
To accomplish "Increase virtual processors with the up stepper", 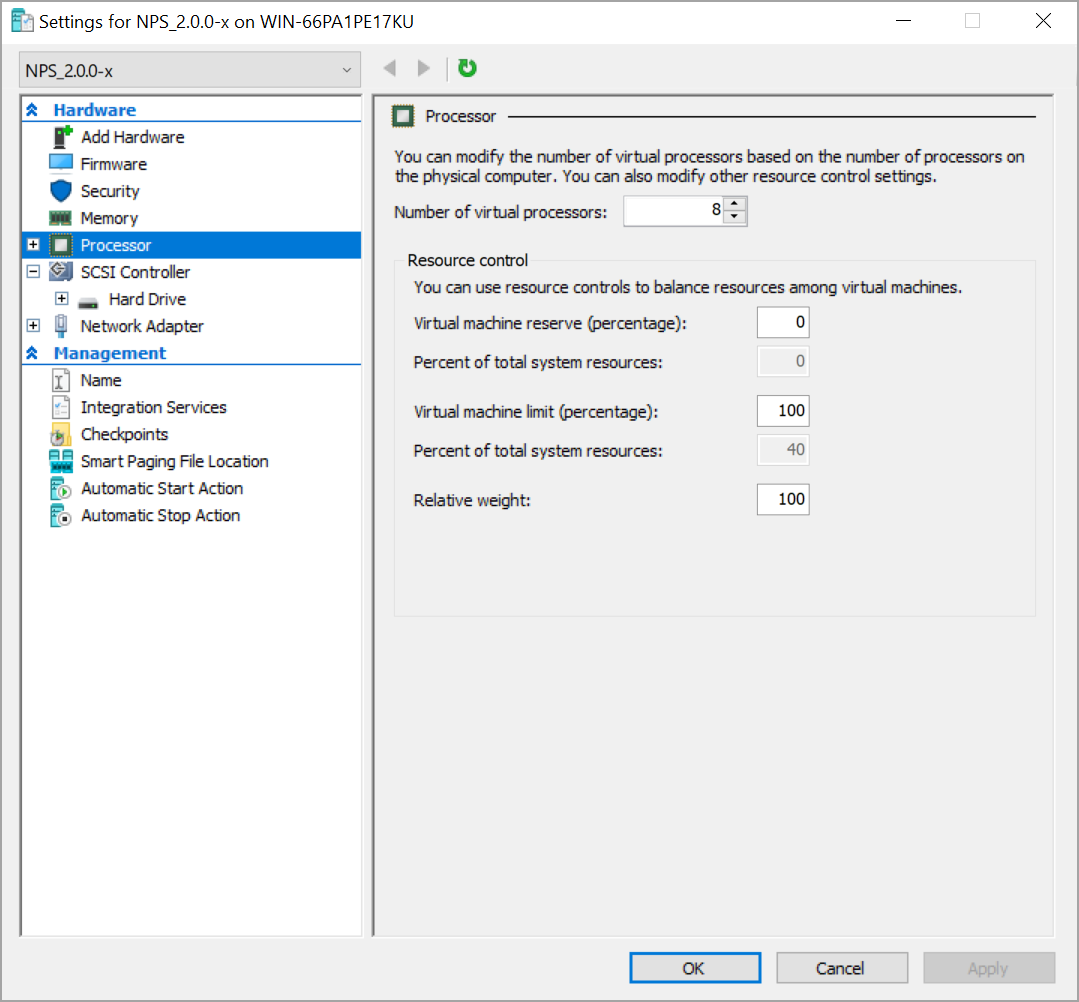I will pos(737,205).
